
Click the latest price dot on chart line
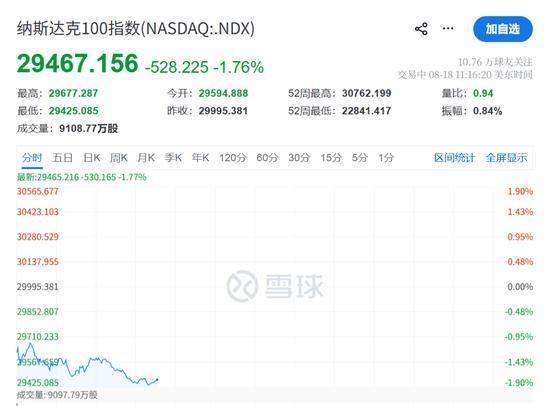[157, 379]
